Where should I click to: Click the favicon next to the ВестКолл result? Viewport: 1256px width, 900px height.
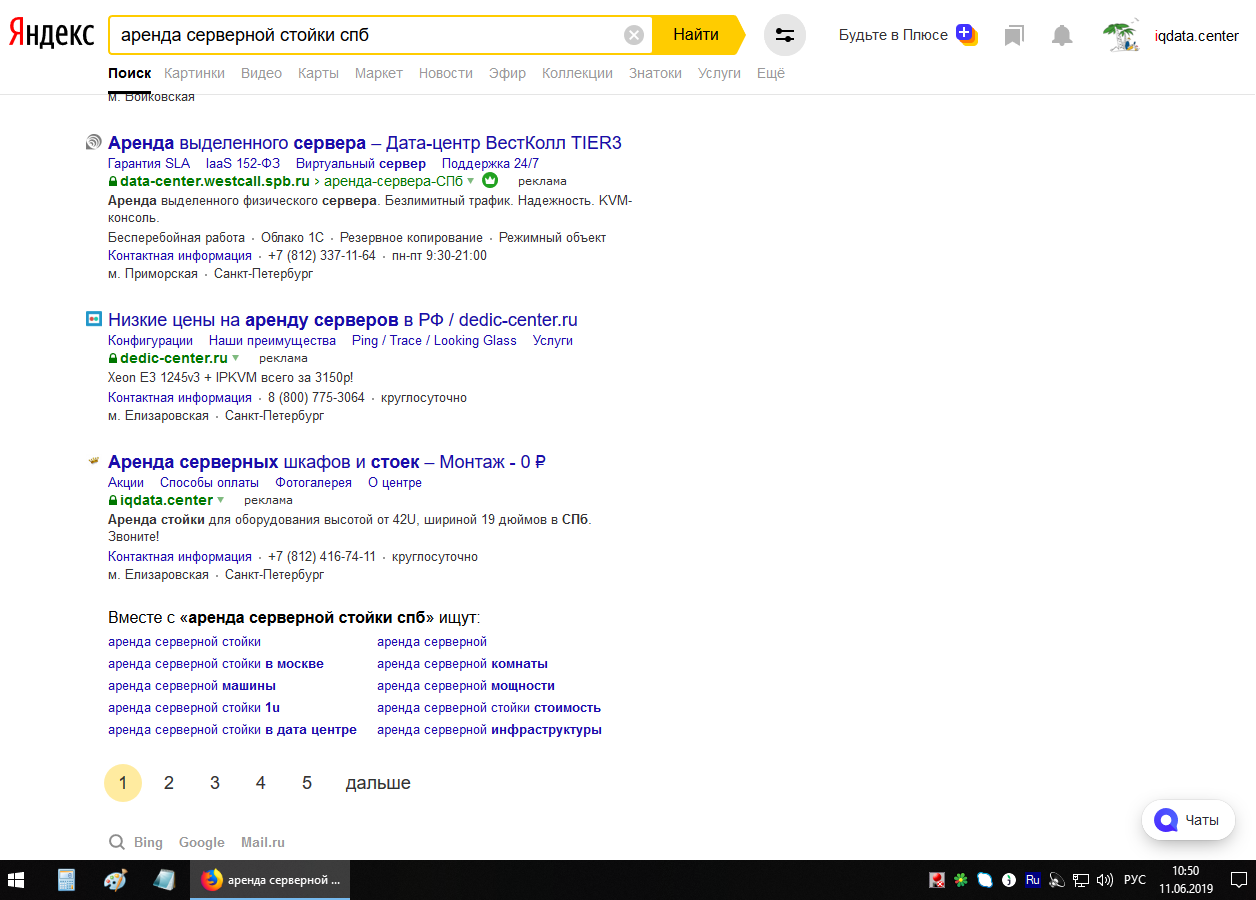coord(94,142)
